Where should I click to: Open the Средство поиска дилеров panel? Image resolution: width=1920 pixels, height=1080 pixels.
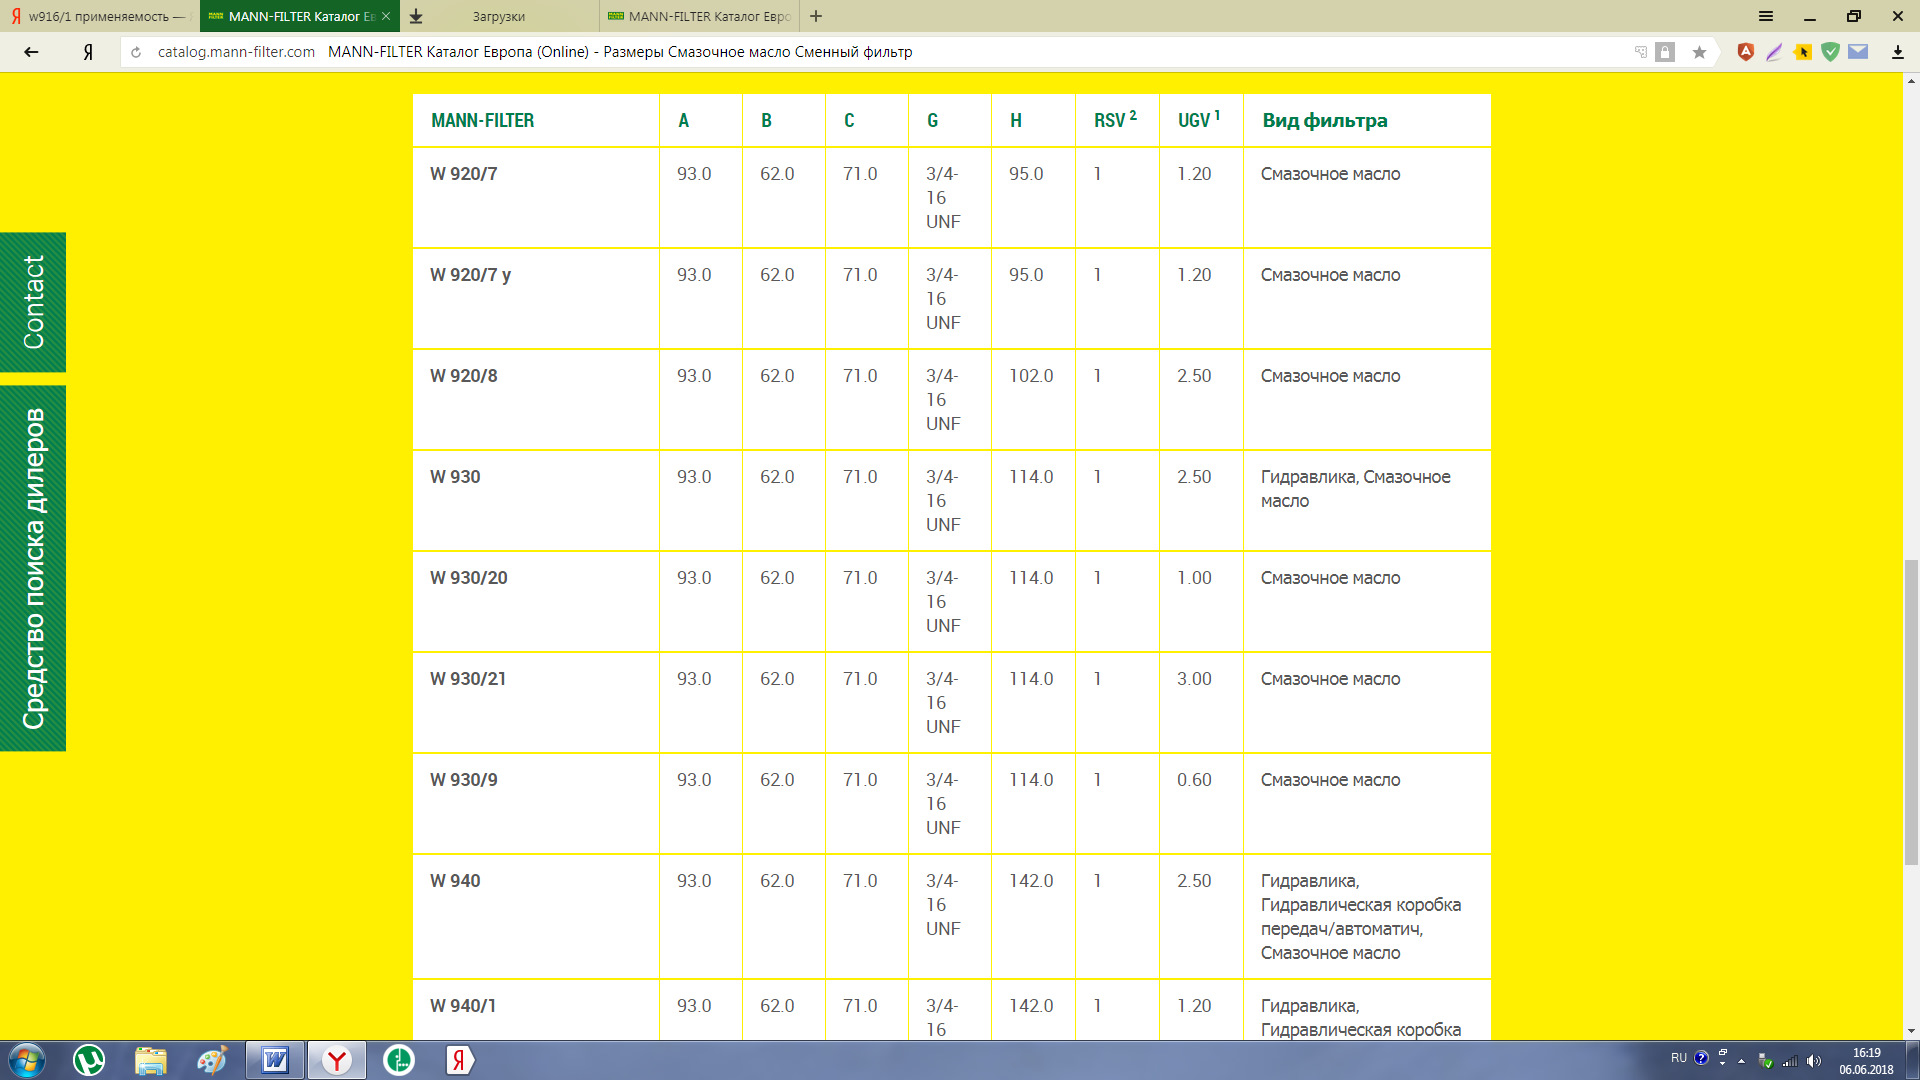point(33,568)
